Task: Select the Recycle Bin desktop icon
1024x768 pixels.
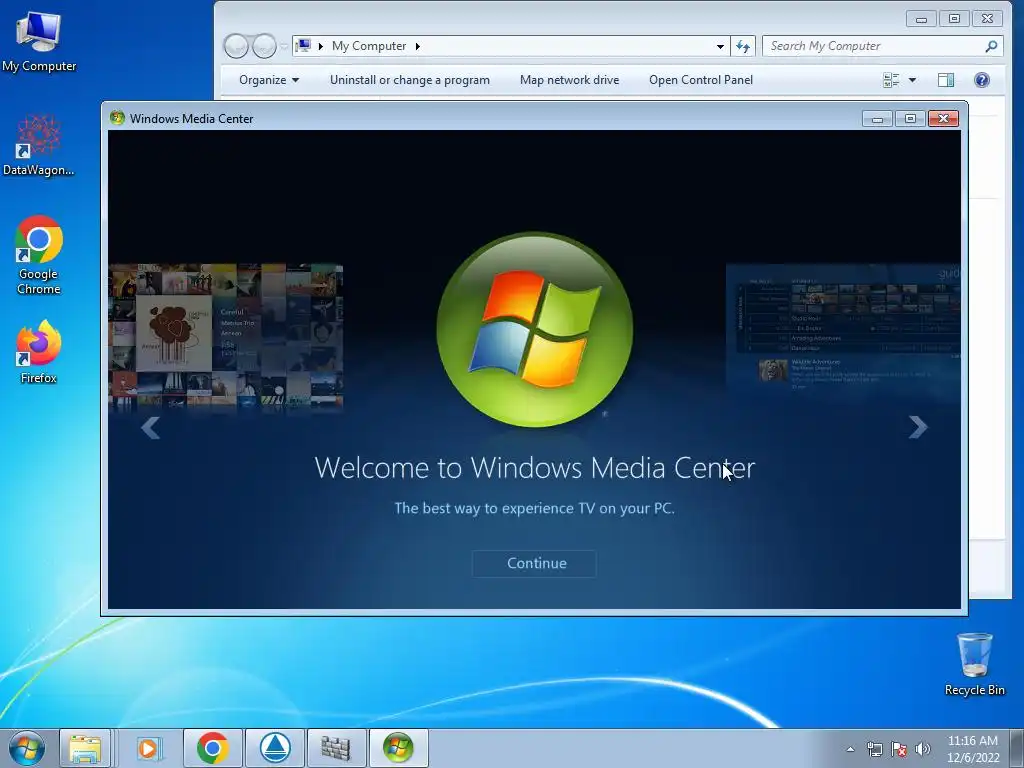Action: pyautogui.click(x=974, y=664)
